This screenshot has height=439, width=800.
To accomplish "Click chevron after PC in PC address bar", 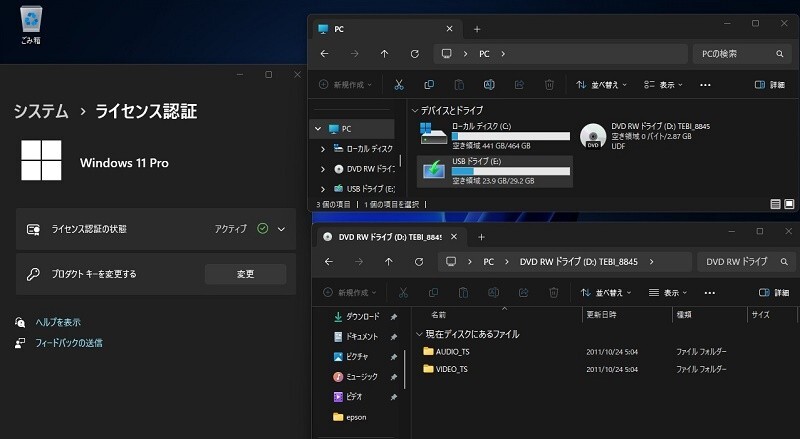I will (x=503, y=54).
